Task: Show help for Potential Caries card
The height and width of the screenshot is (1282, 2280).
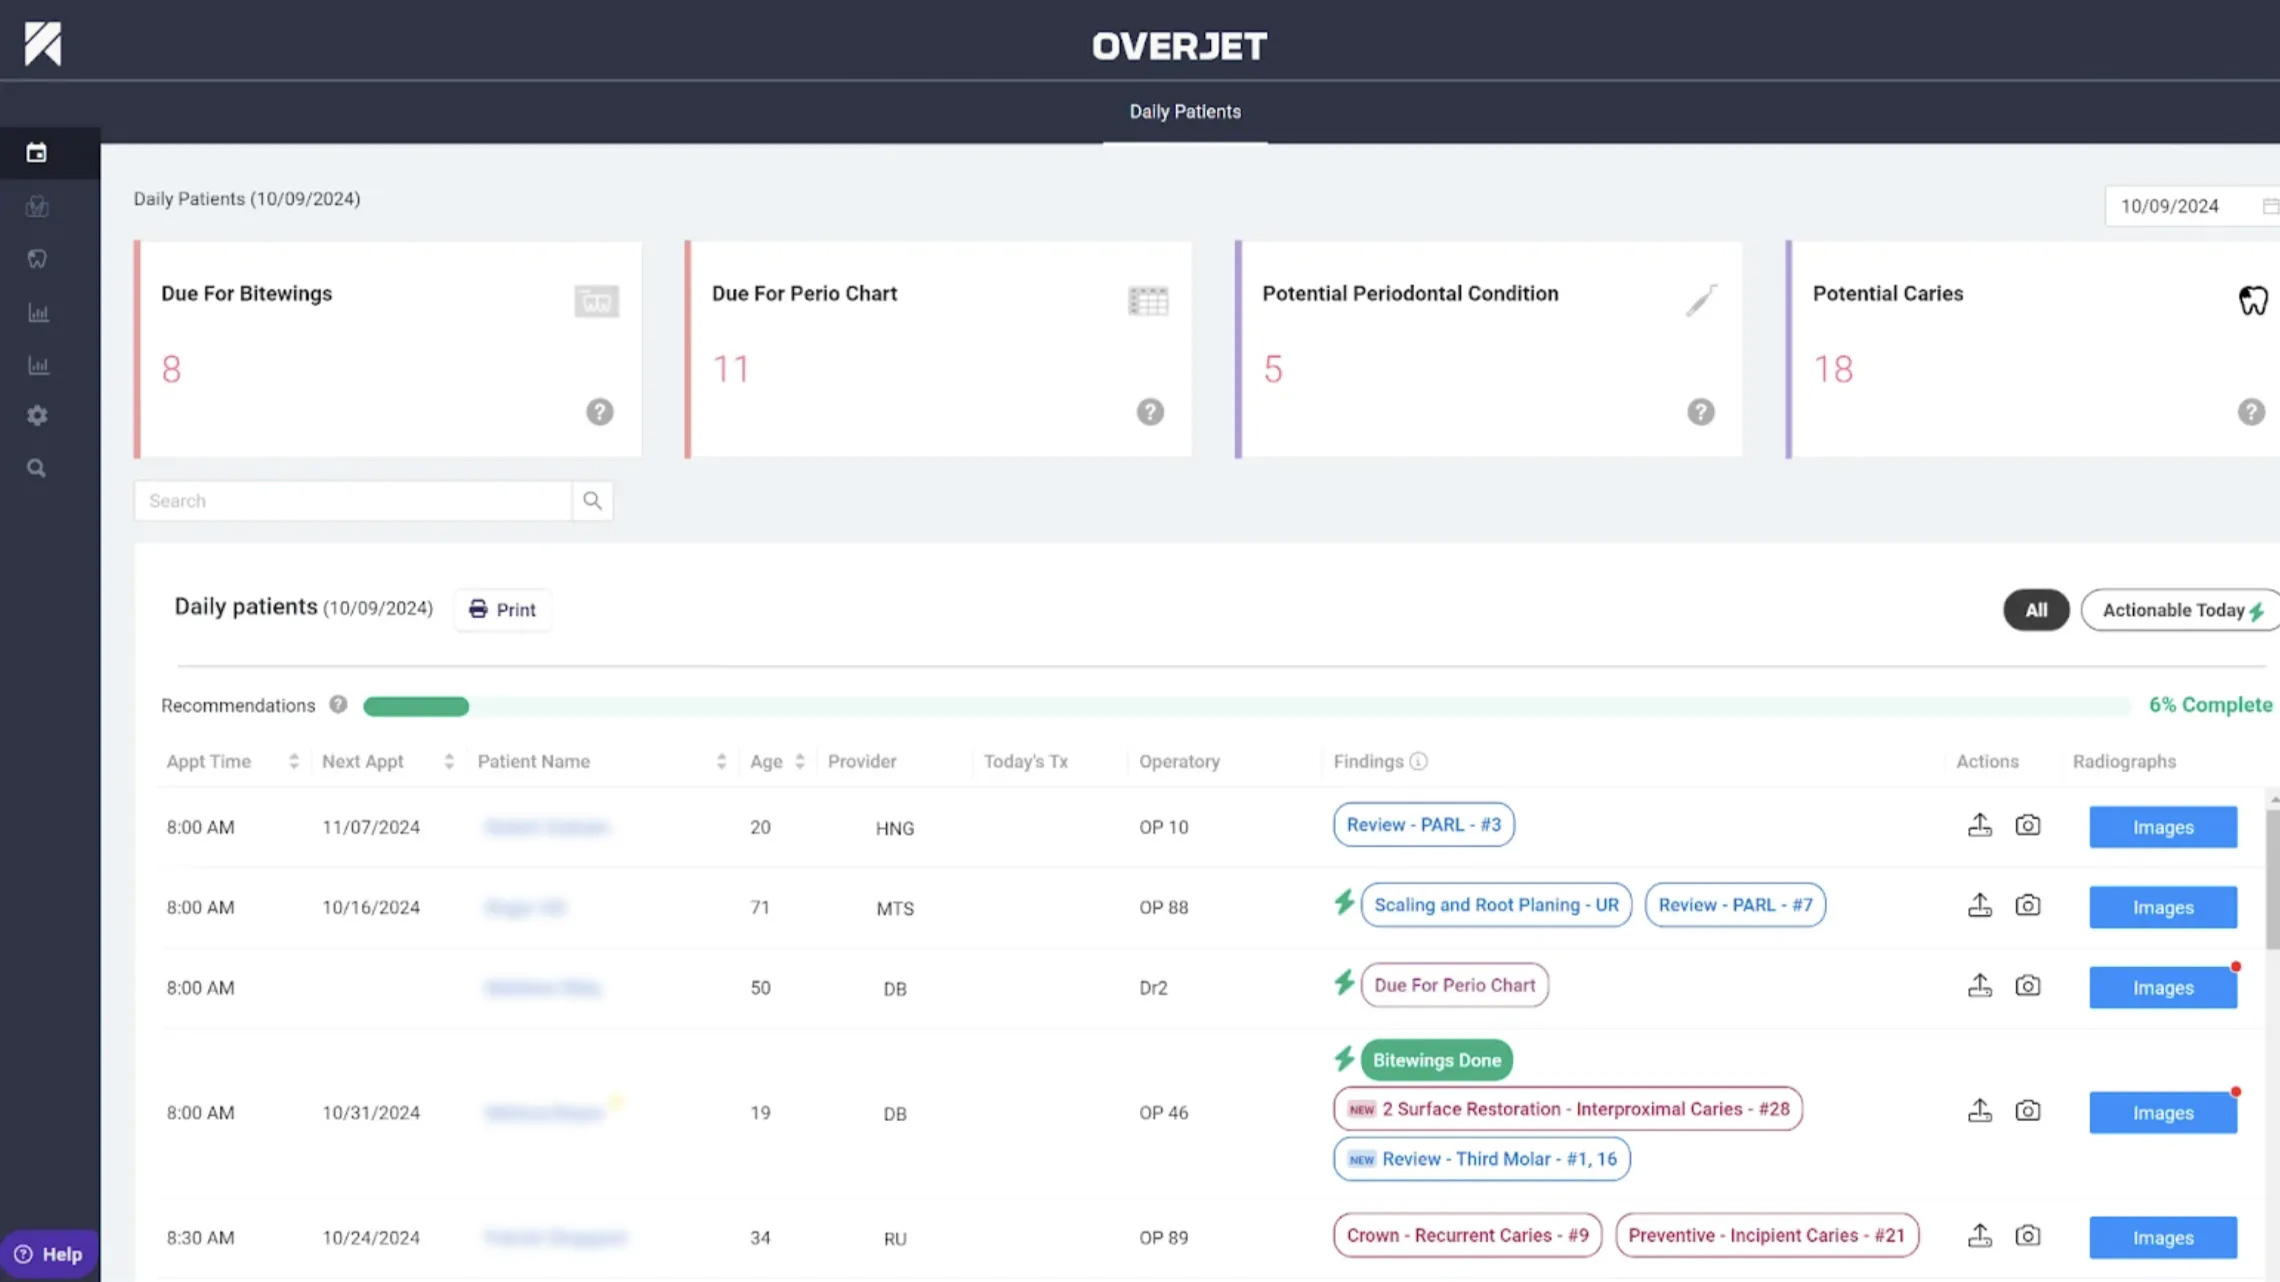Action: pyautogui.click(x=2251, y=412)
